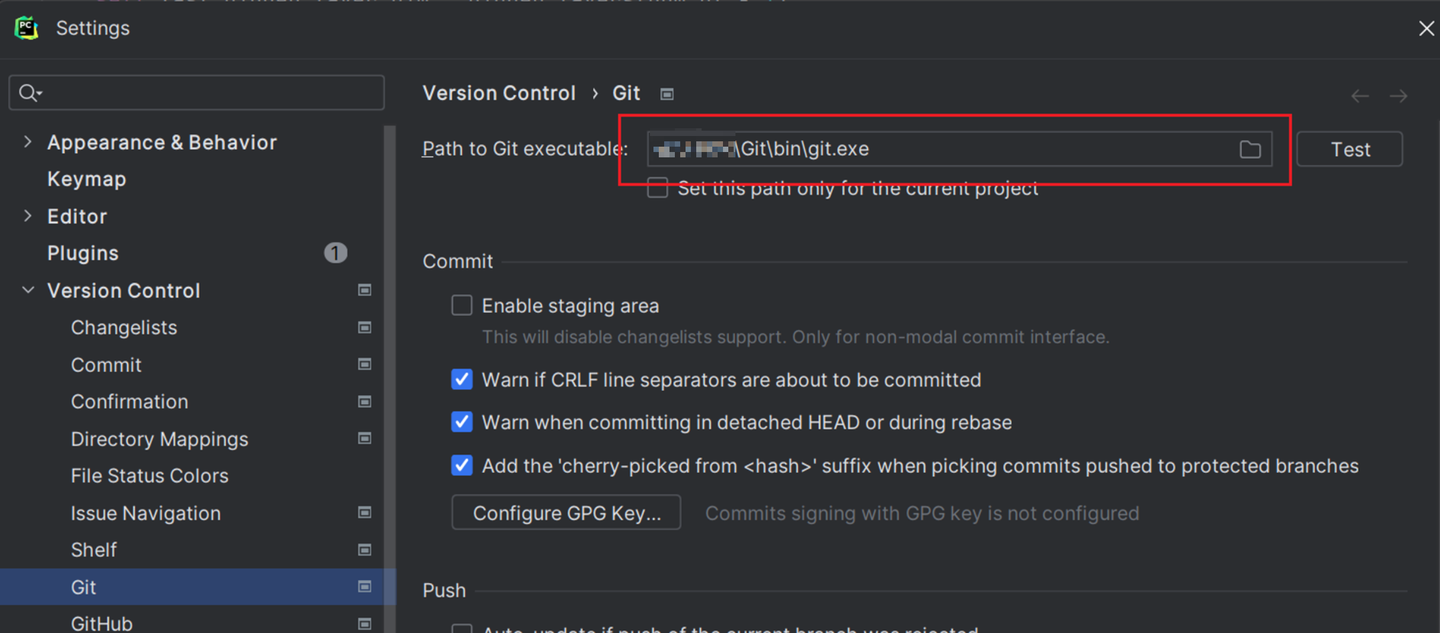1440x633 pixels.
Task: Disable the detached HEAD warning checkbox
Action: click(x=462, y=422)
